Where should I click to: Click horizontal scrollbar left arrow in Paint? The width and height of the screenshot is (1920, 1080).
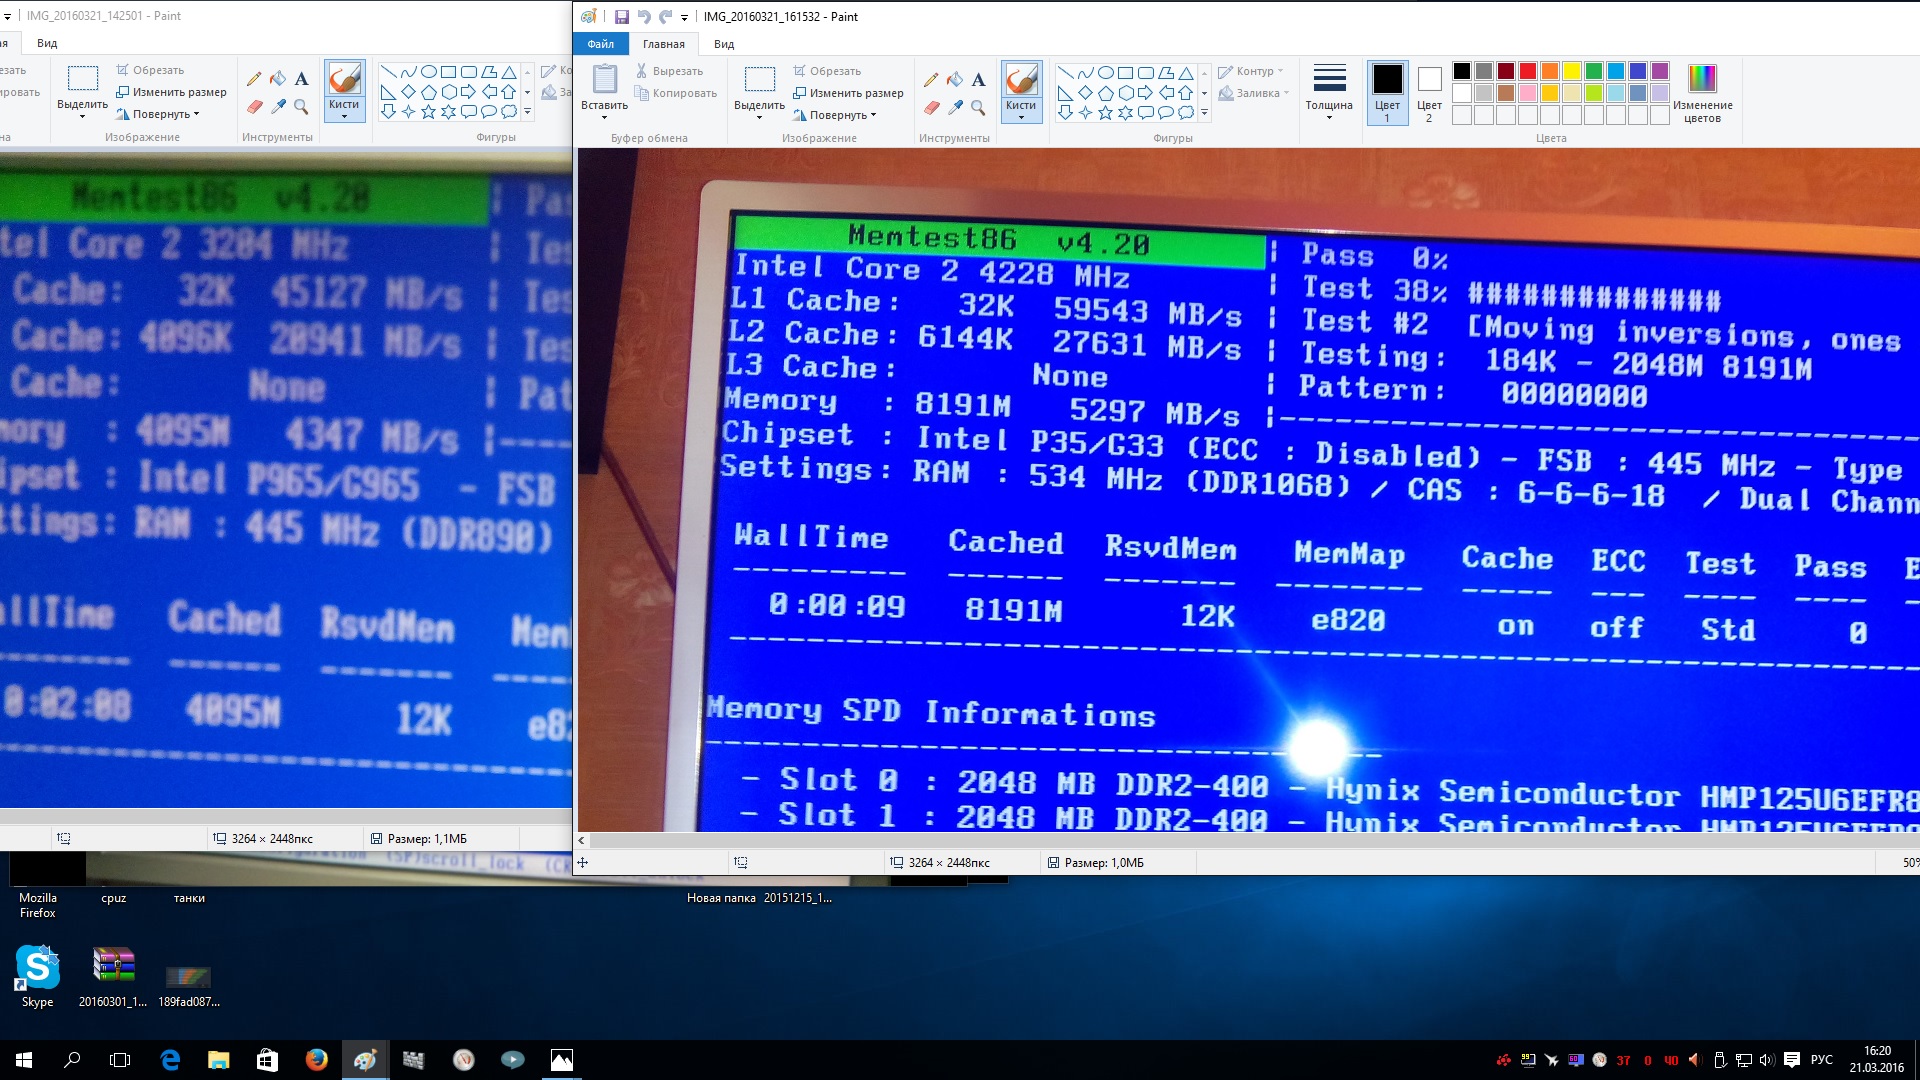click(581, 841)
